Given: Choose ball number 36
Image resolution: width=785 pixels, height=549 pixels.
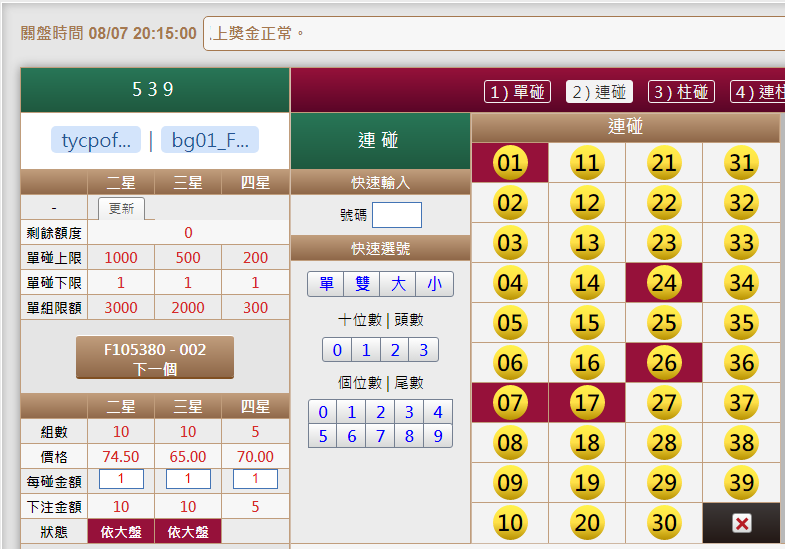Looking at the screenshot, I should (x=741, y=363).
